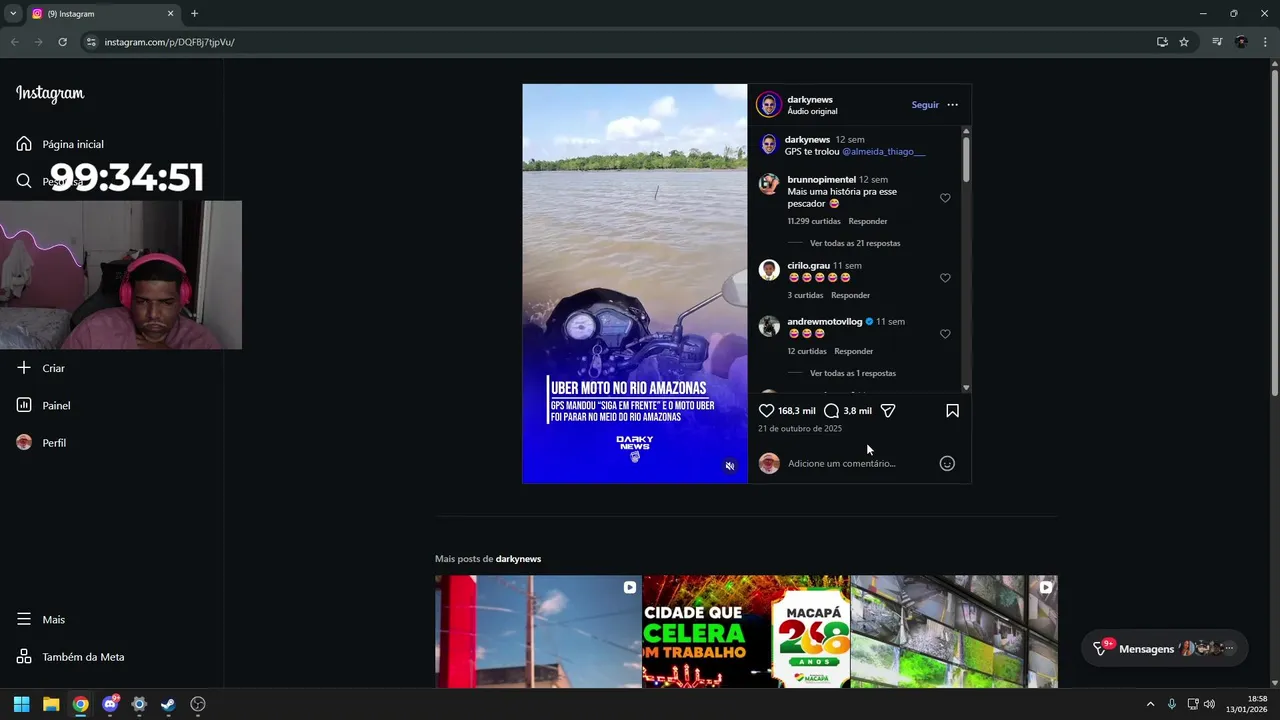Open File Explorer from taskbar
Viewport: 1280px width, 720px height.
pos(51,704)
